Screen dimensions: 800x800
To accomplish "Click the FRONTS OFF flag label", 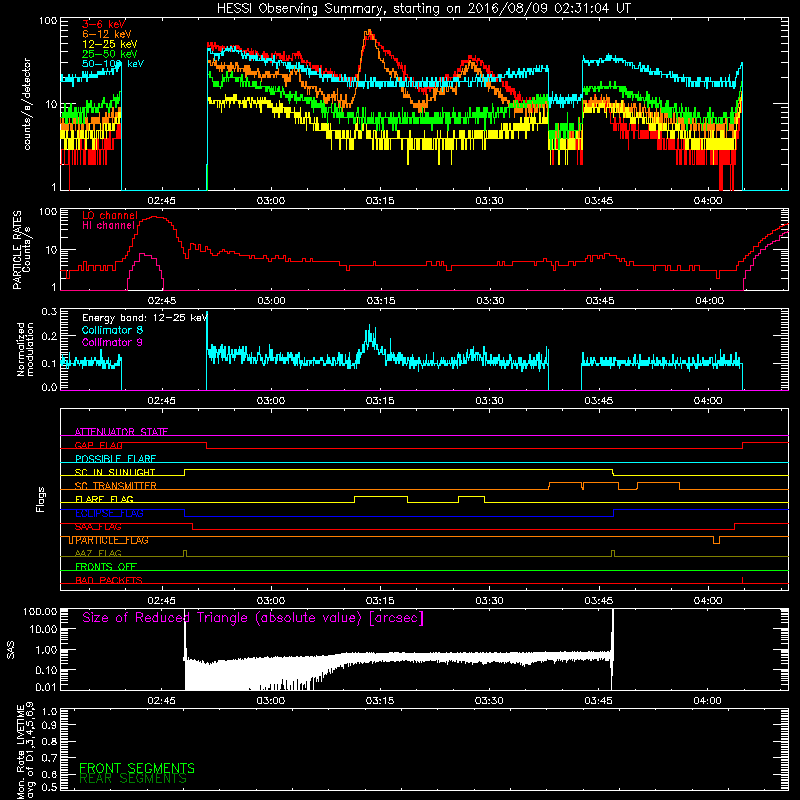I will click(106, 567).
